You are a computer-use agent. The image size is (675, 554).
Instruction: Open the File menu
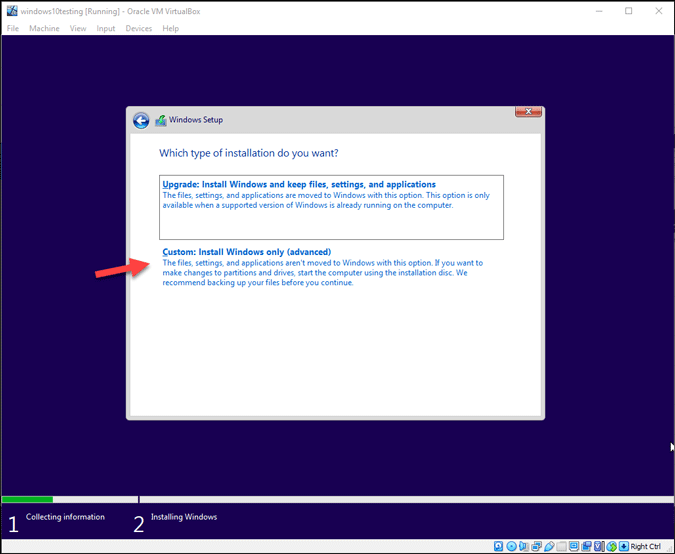(13, 28)
